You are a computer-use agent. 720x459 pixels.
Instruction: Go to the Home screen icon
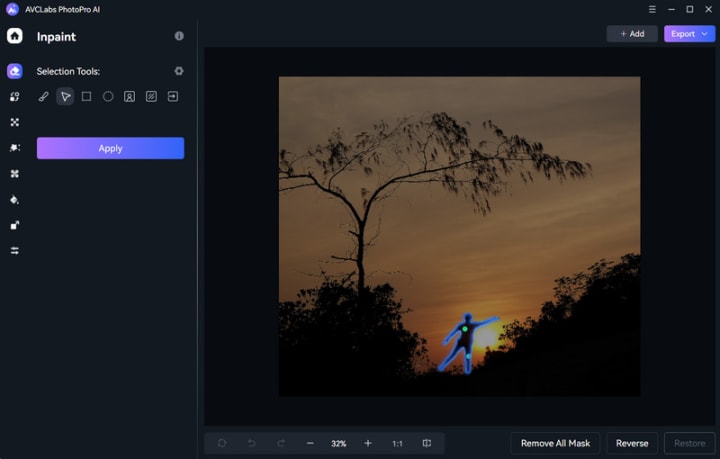(x=15, y=36)
